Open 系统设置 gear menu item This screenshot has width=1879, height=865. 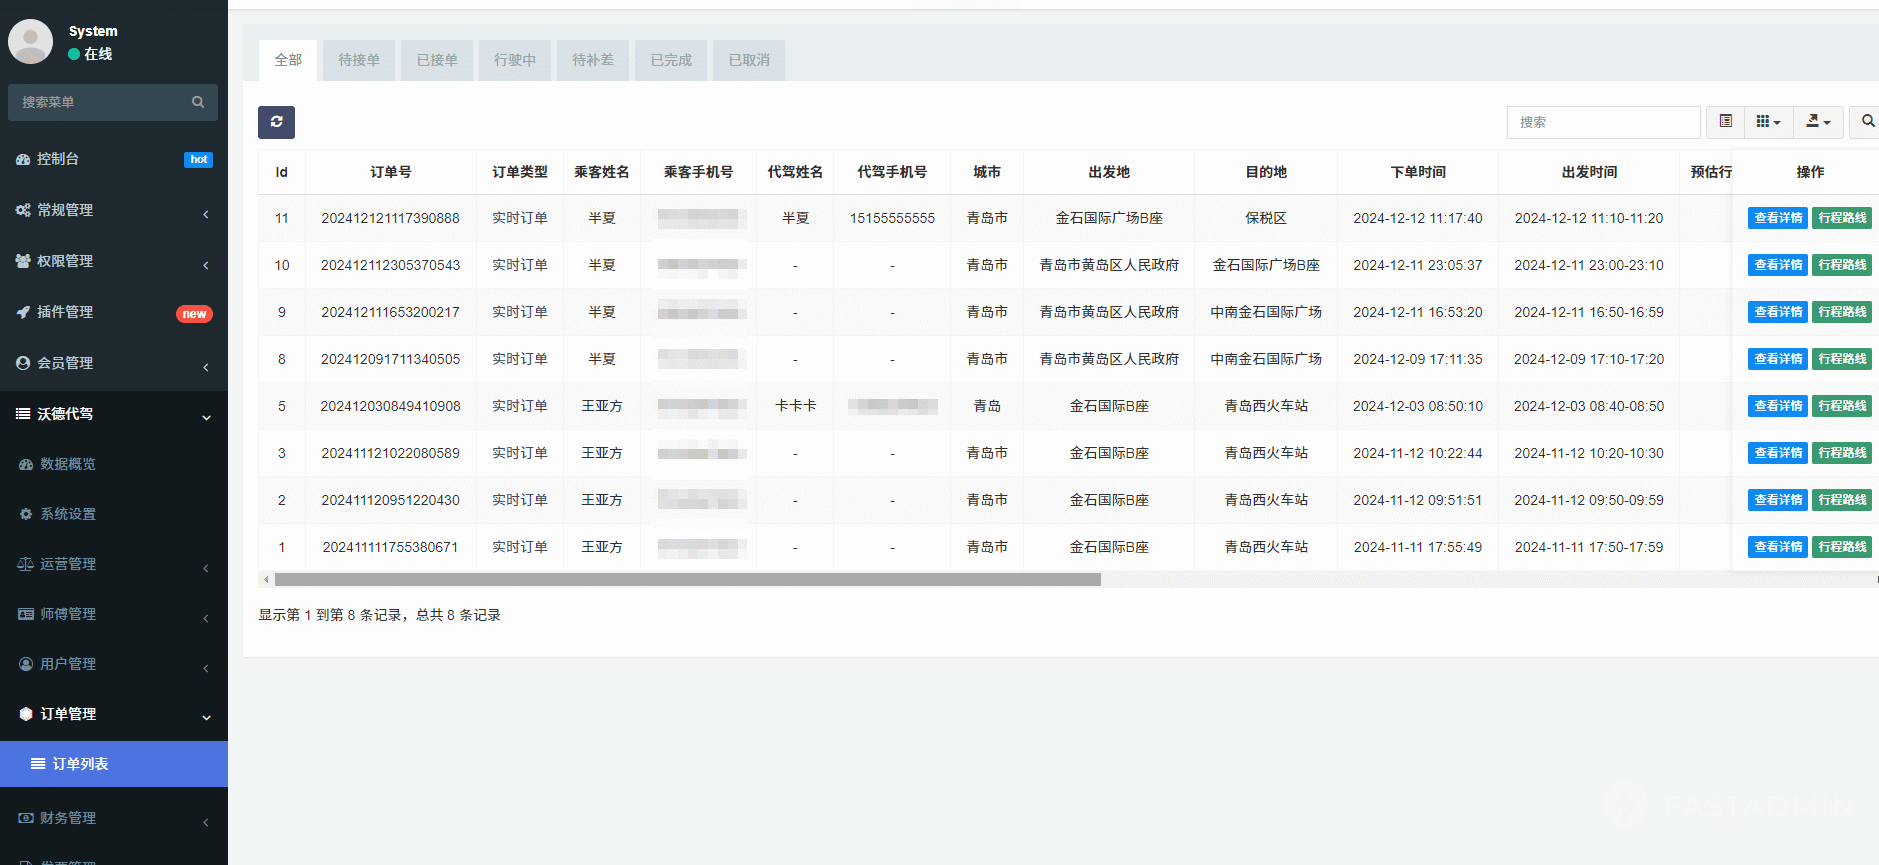pos(68,514)
